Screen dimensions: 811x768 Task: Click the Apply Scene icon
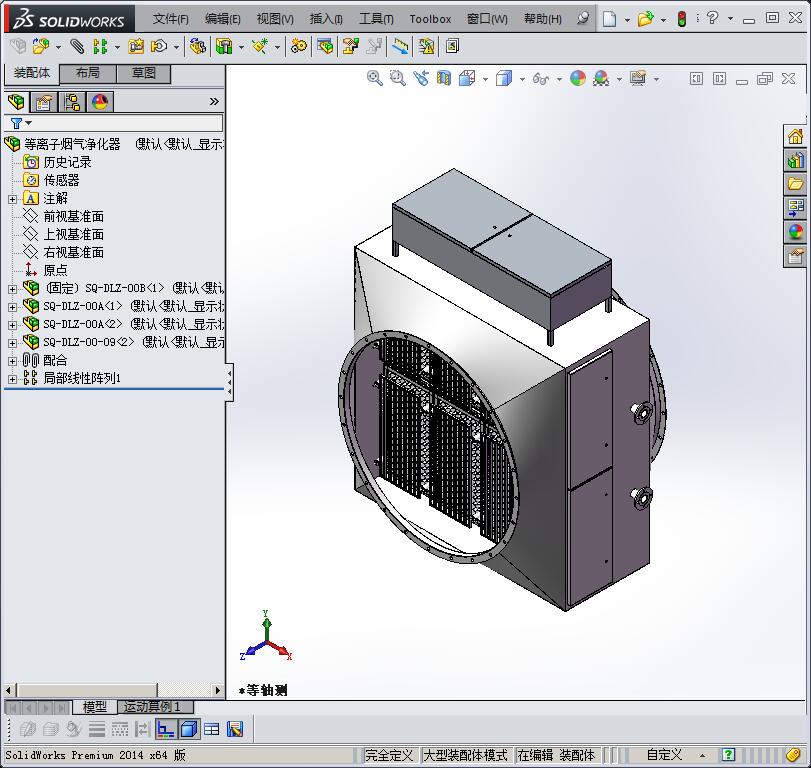[x=601, y=79]
